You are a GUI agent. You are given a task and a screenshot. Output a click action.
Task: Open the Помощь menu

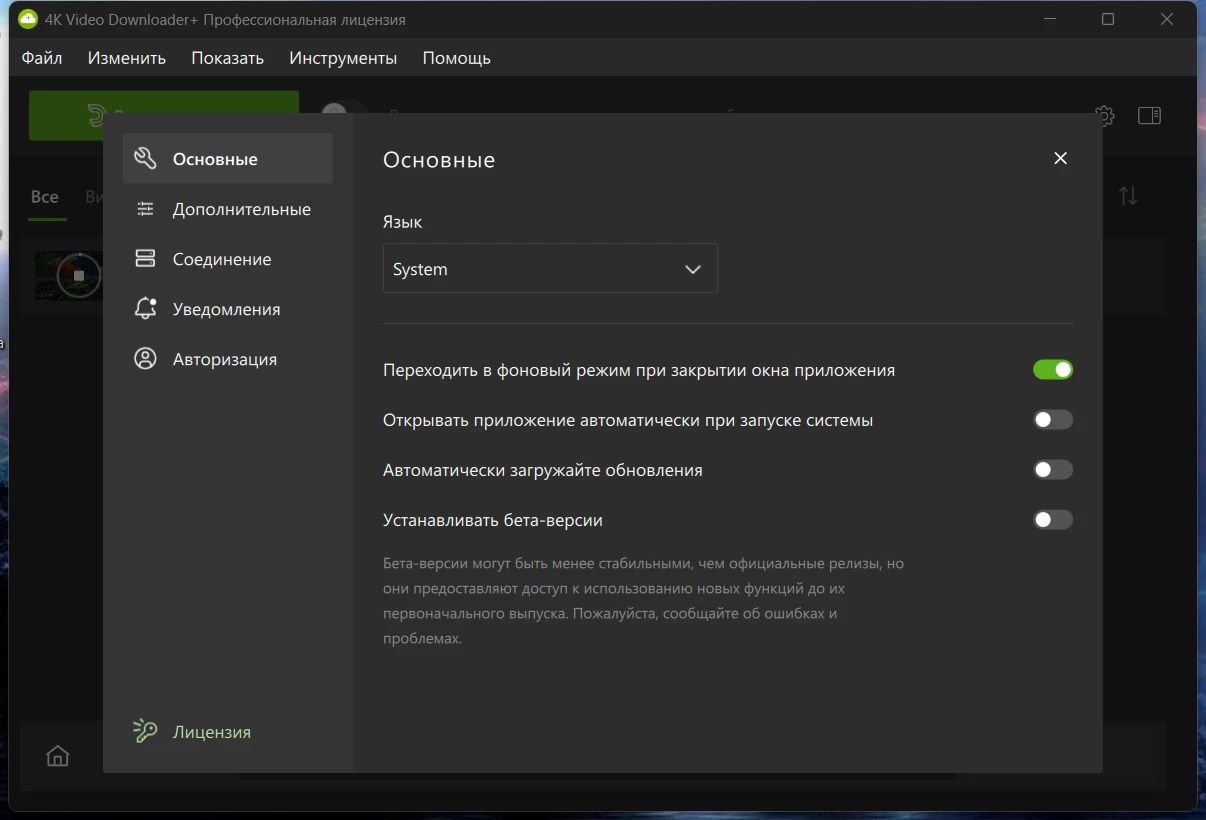tap(456, 58)
